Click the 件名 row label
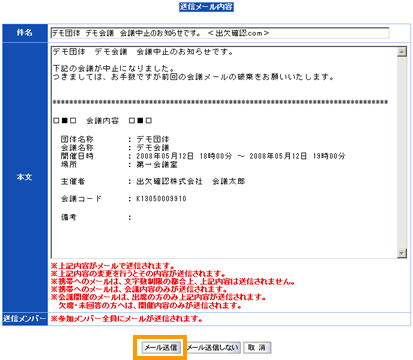The image size is (413, 360). click(25, 33)
